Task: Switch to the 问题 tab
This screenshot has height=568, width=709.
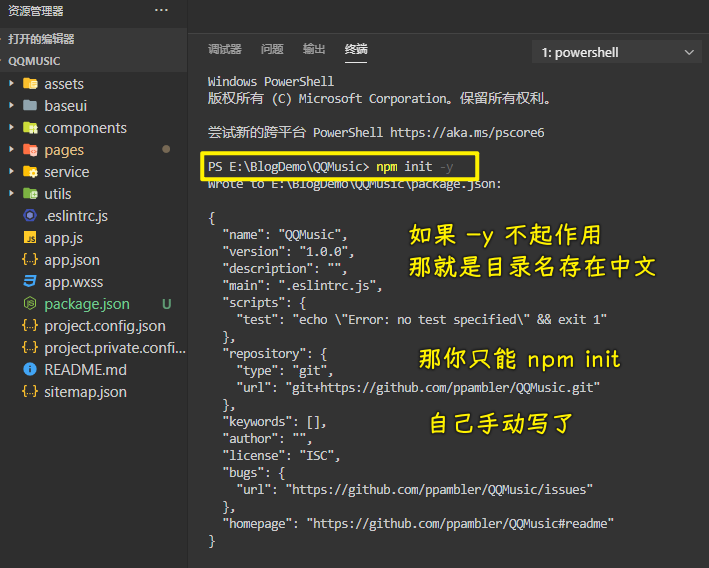Action: point(272,49)
